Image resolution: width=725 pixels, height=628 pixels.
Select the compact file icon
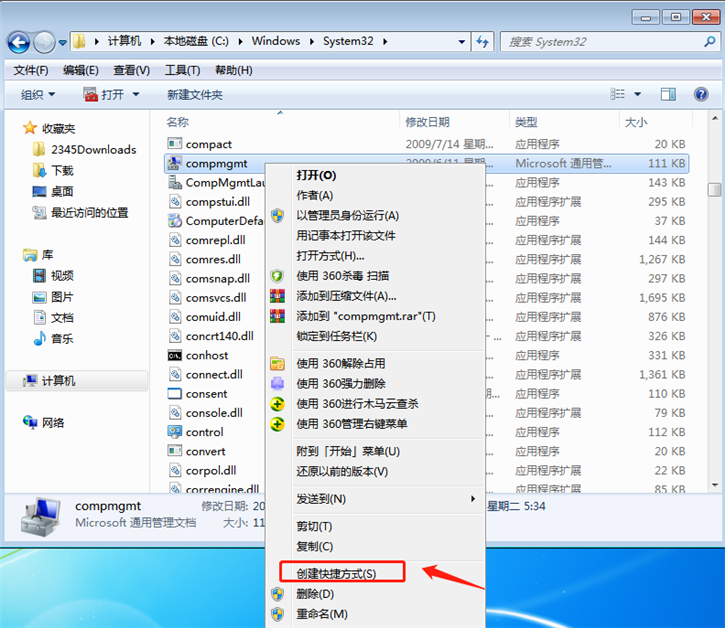174,144
